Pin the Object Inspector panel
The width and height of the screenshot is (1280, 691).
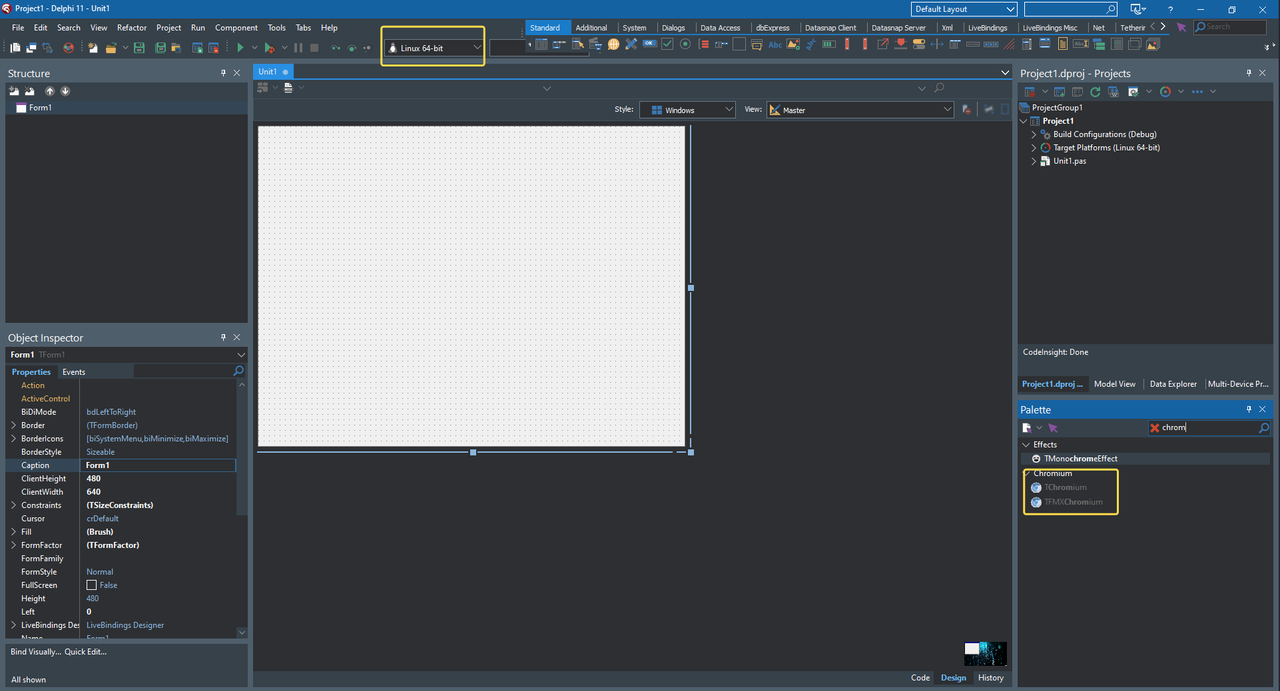223,338
